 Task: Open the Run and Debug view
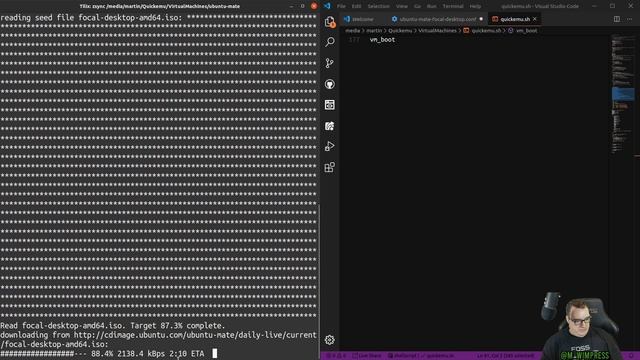(330, 147)
